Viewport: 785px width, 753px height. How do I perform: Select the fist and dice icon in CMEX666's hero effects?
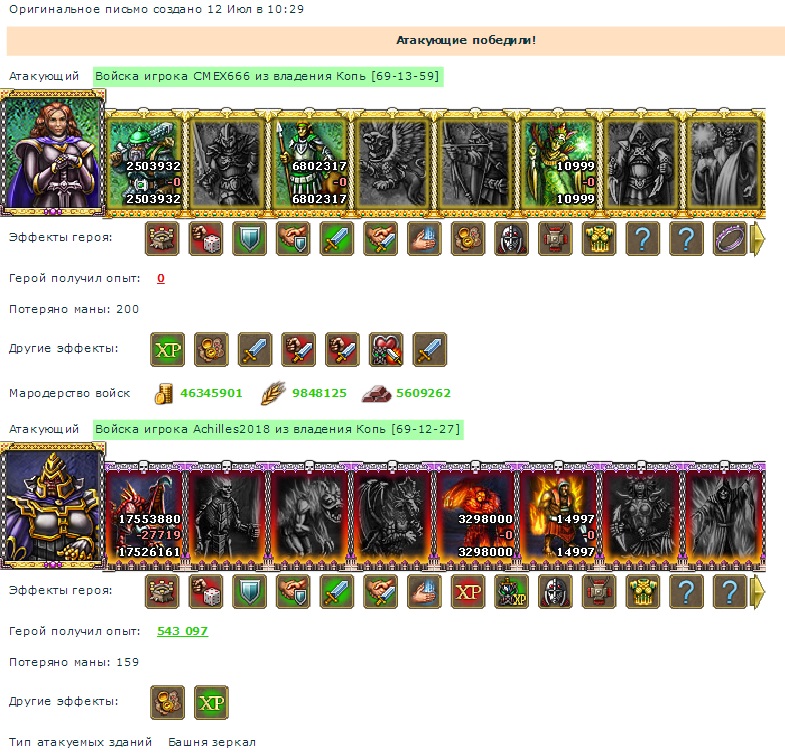[x=206, y=238]
